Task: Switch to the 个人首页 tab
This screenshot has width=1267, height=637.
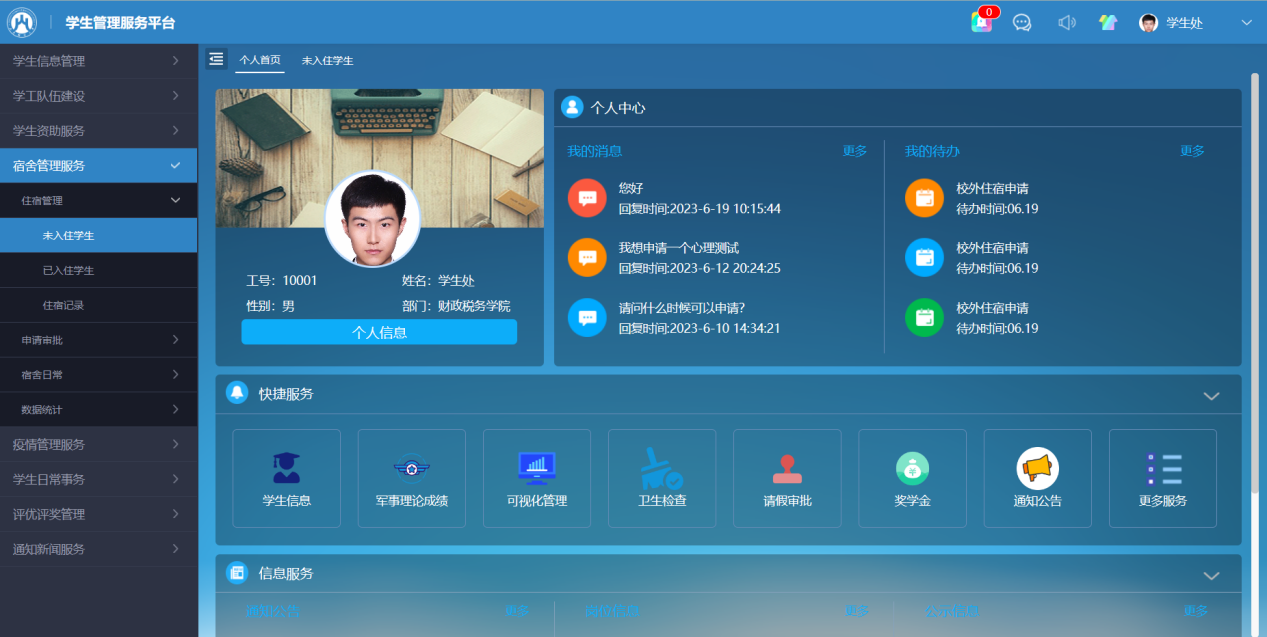Action: [x=260, y=60]
